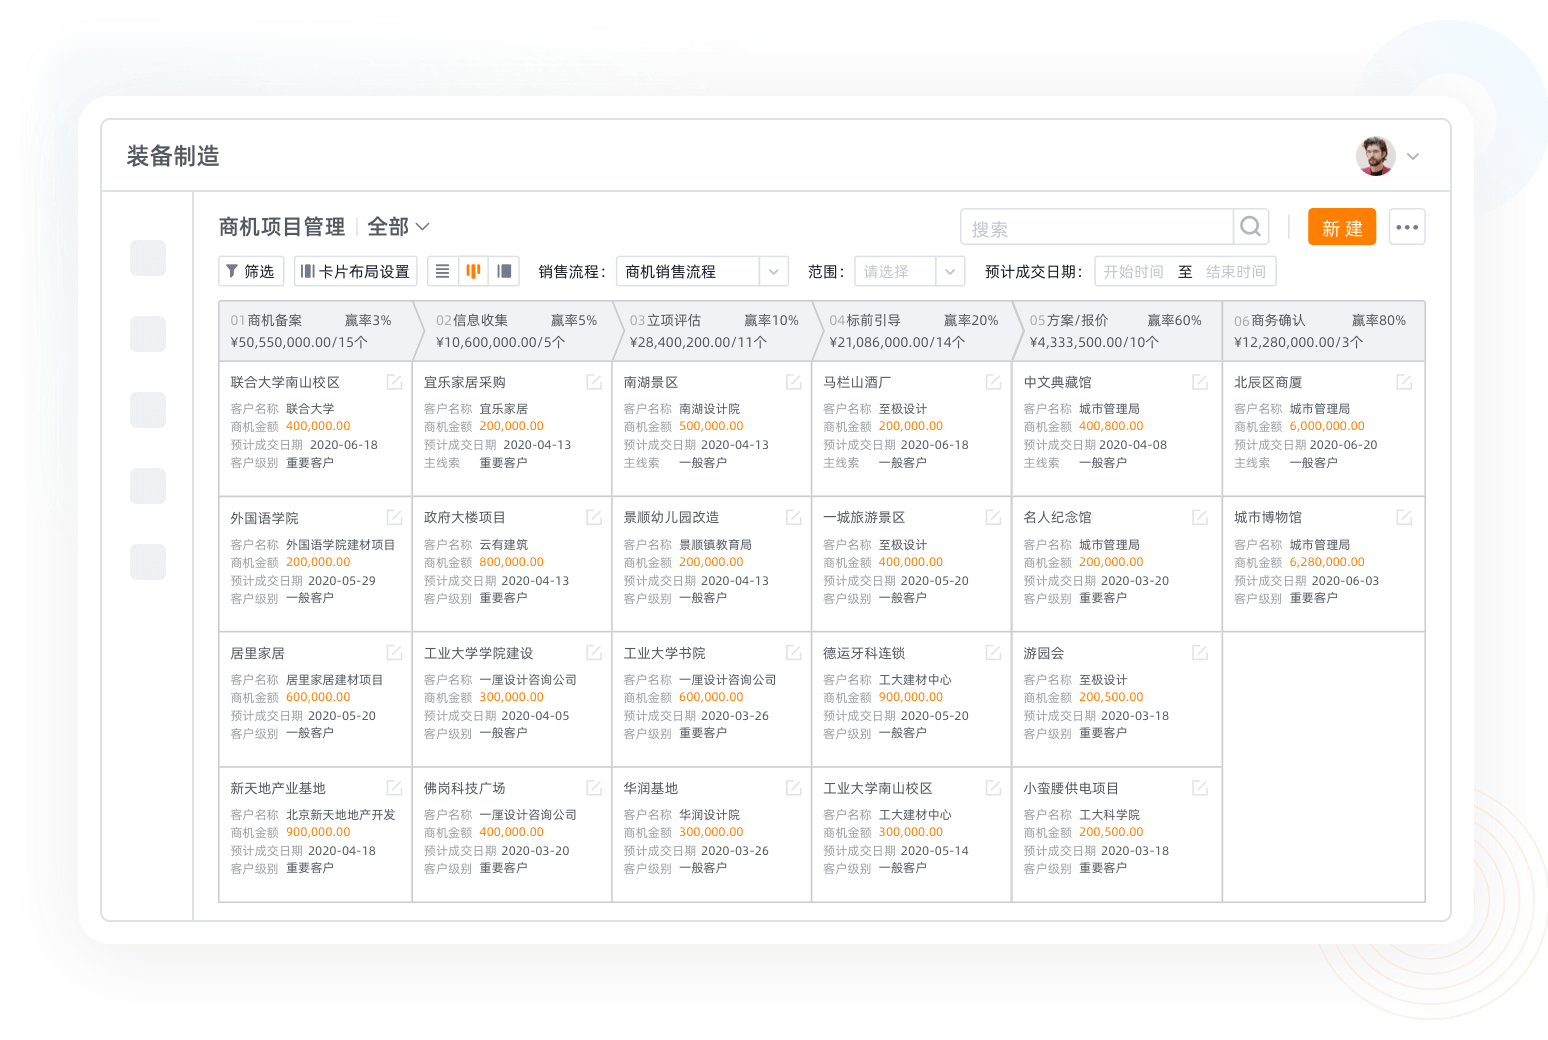Image resolution: width=1548 pixels, height=1040 pixels.
Task: Edit the 宜乐家居采购 card
Action: 594,382
